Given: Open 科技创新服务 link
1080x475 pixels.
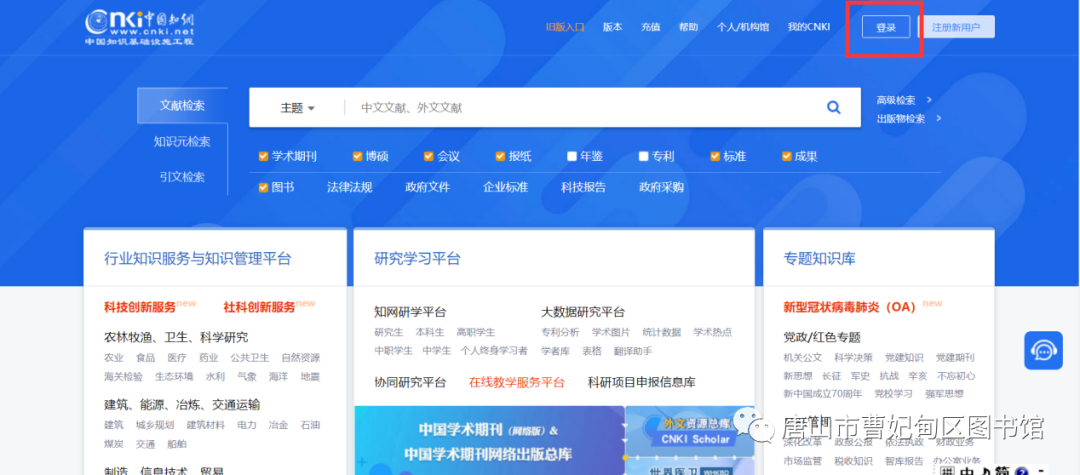Looking at the screenshot, I should [140, 307].
